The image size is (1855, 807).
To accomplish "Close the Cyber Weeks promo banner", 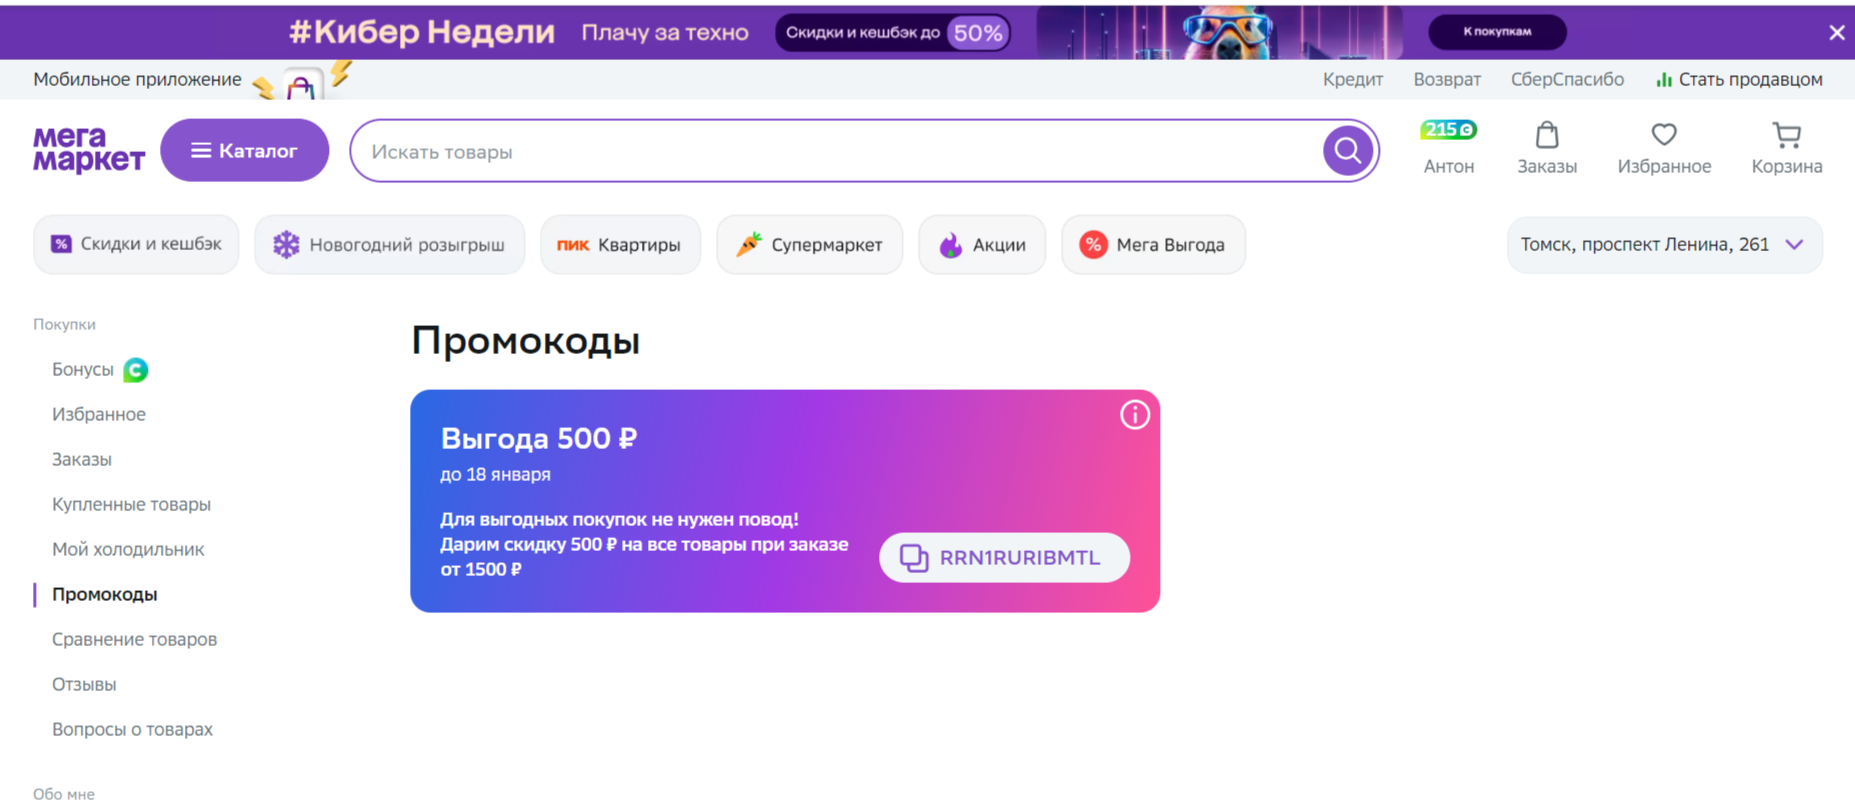I will pos(1837,32).
